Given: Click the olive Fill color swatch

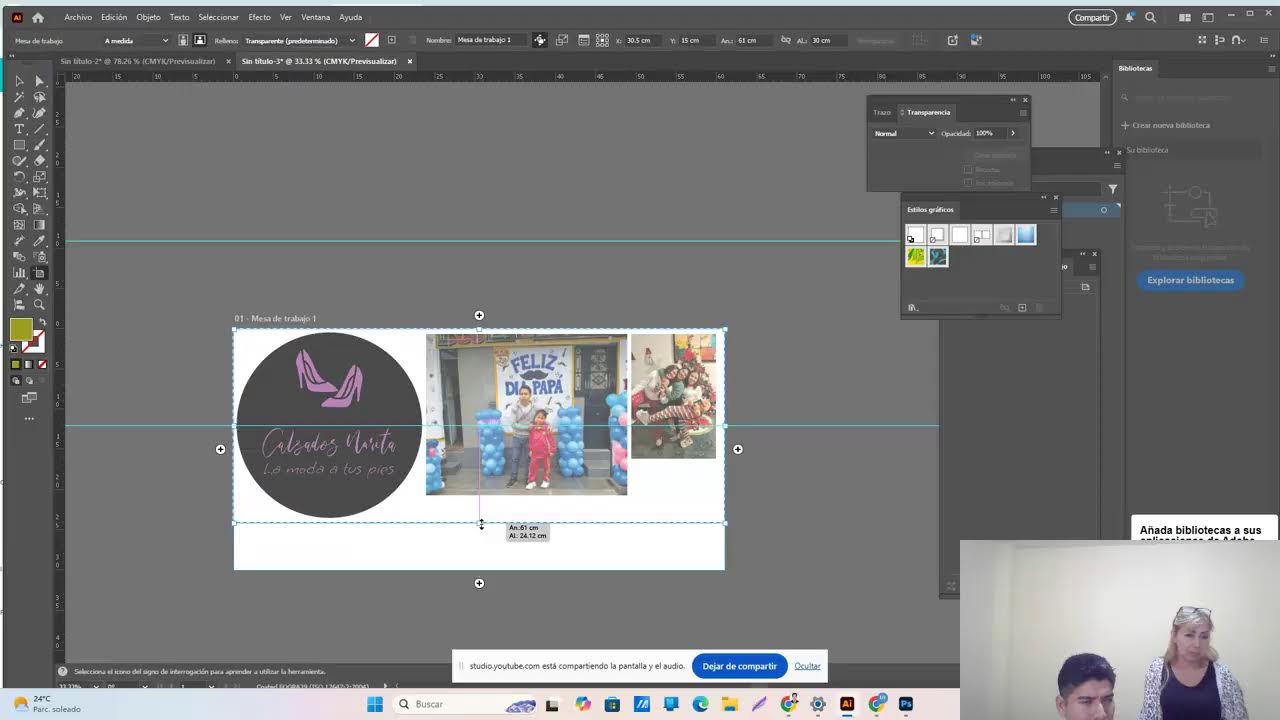Looking at the screenshot, I should (x=21, y=329).
